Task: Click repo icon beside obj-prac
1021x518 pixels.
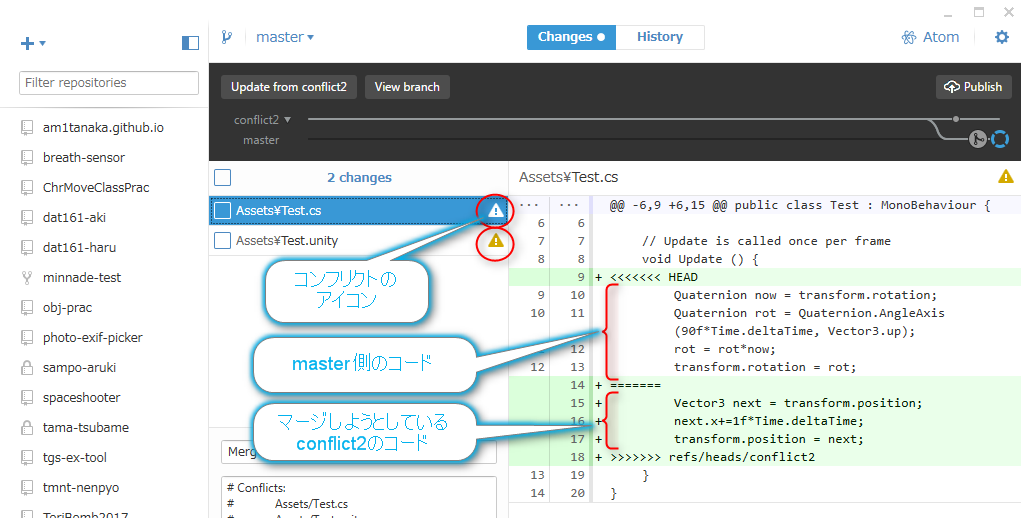Action: point(27,307)
